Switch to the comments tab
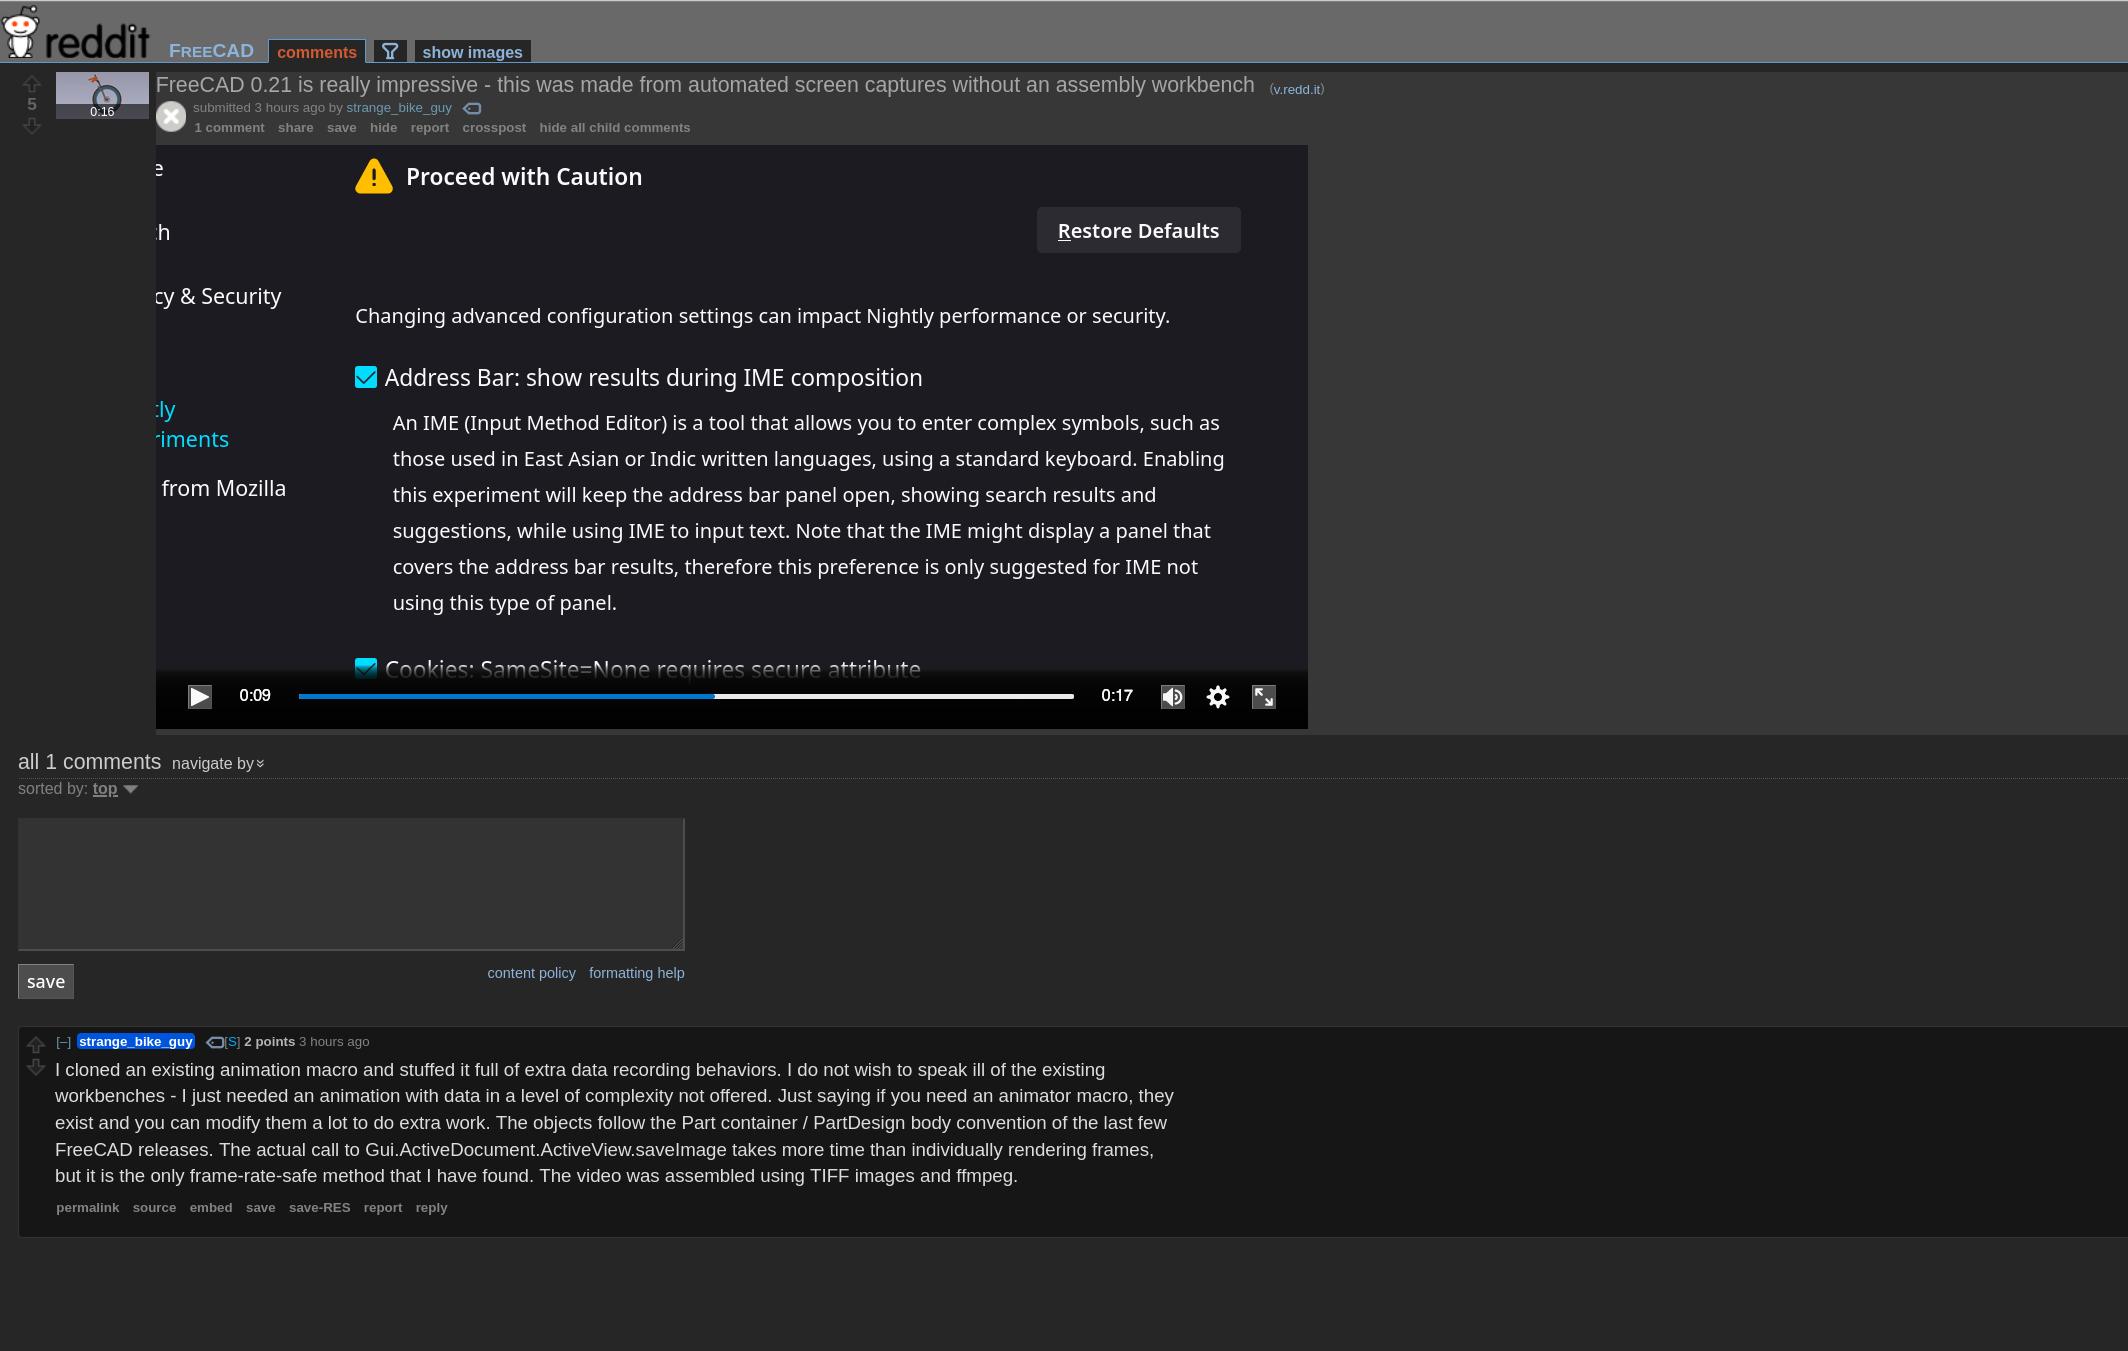The height and width of the screenshot is (1351, 2128). pyautogui.click(x=316, y=51)
